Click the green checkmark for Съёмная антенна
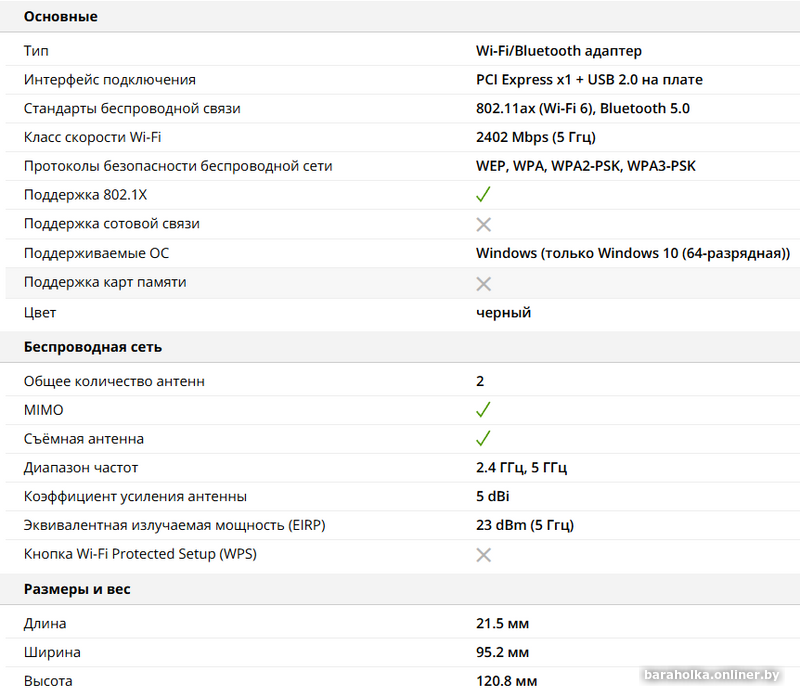Screen dimensions: 800x696 pos(483,439)
